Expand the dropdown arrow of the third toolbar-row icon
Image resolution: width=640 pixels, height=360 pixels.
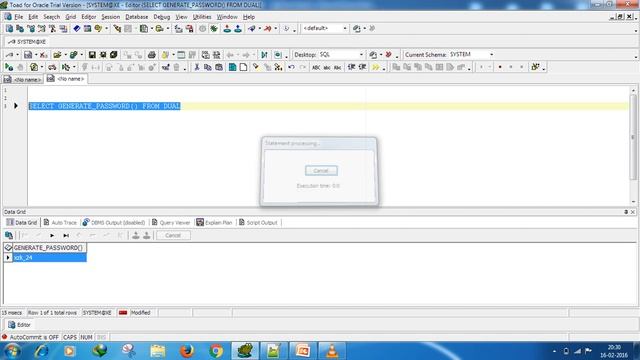tap(42, 67)
